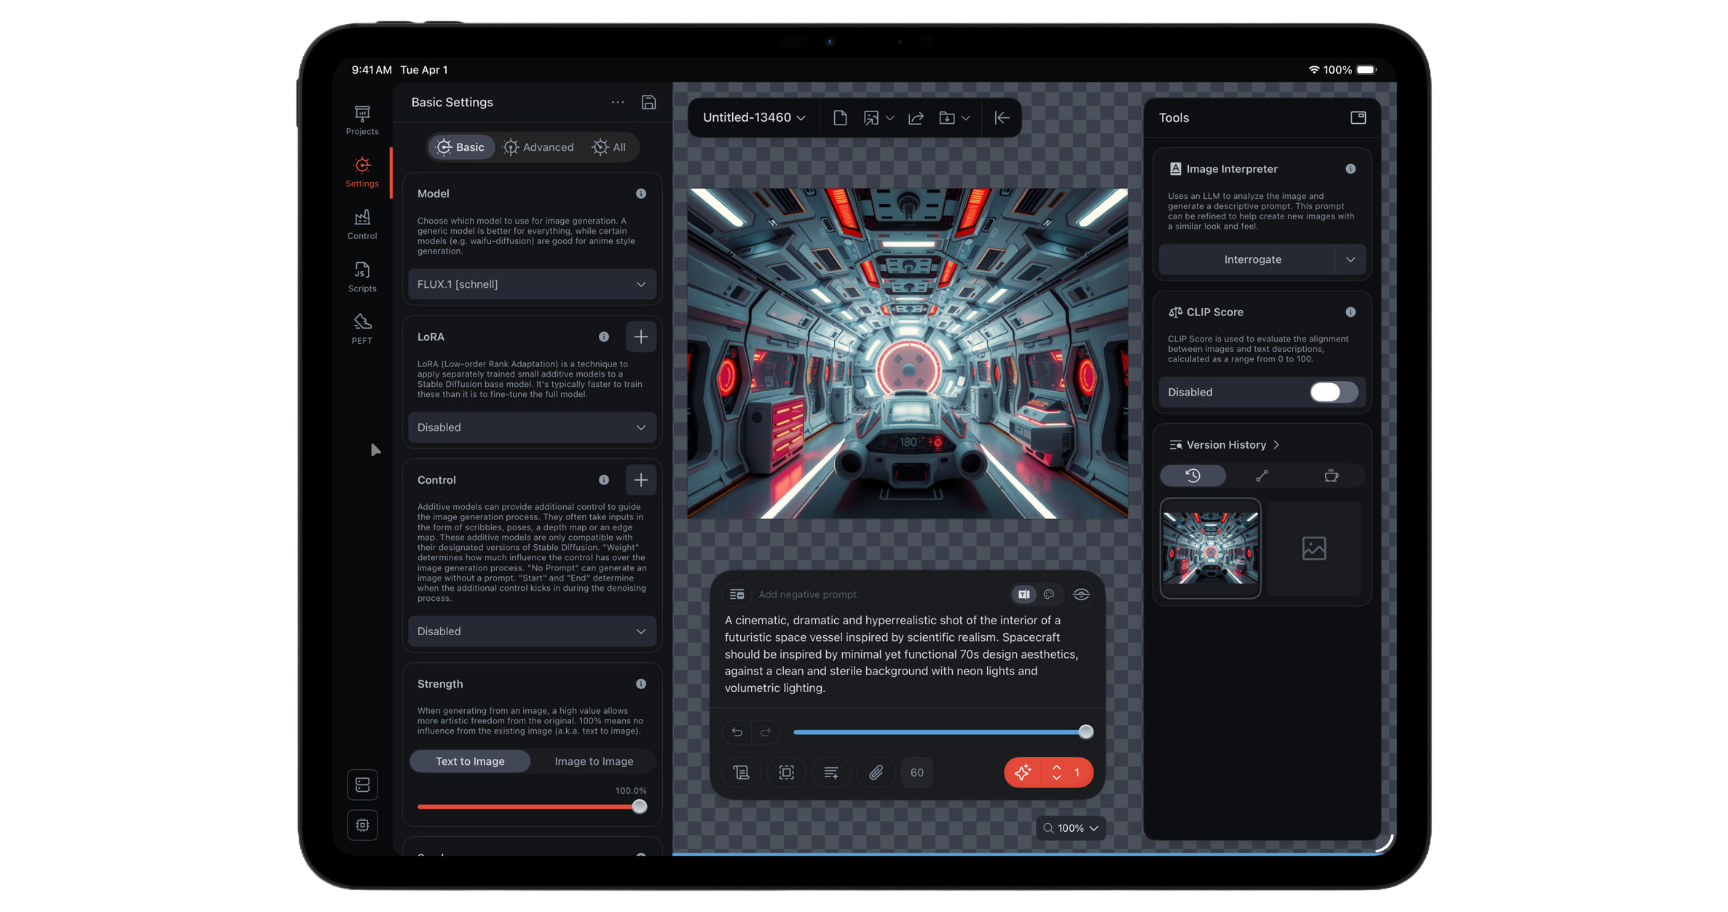Screen dimensions: 1728x912
Task: Click the Interrogate button
Action: (1252, 259)
